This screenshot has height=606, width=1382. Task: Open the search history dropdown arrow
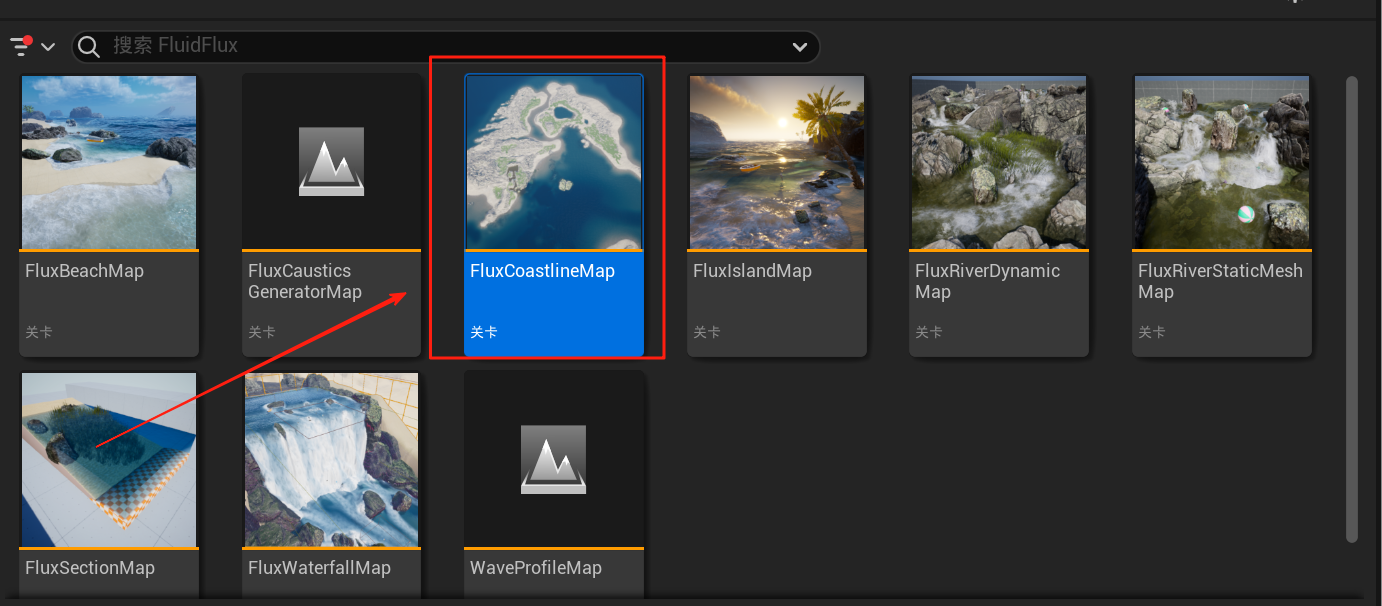point(799,47)
